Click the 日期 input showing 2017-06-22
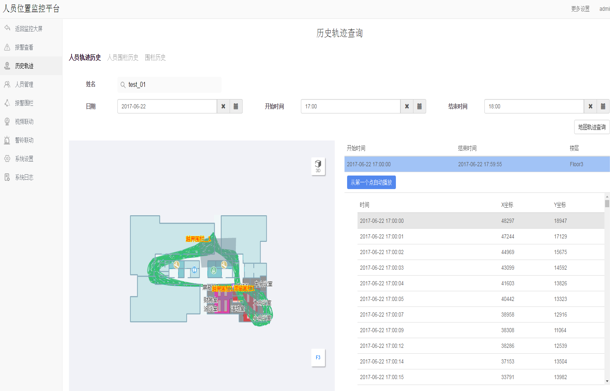610x391 pixels. coord(167,106)
